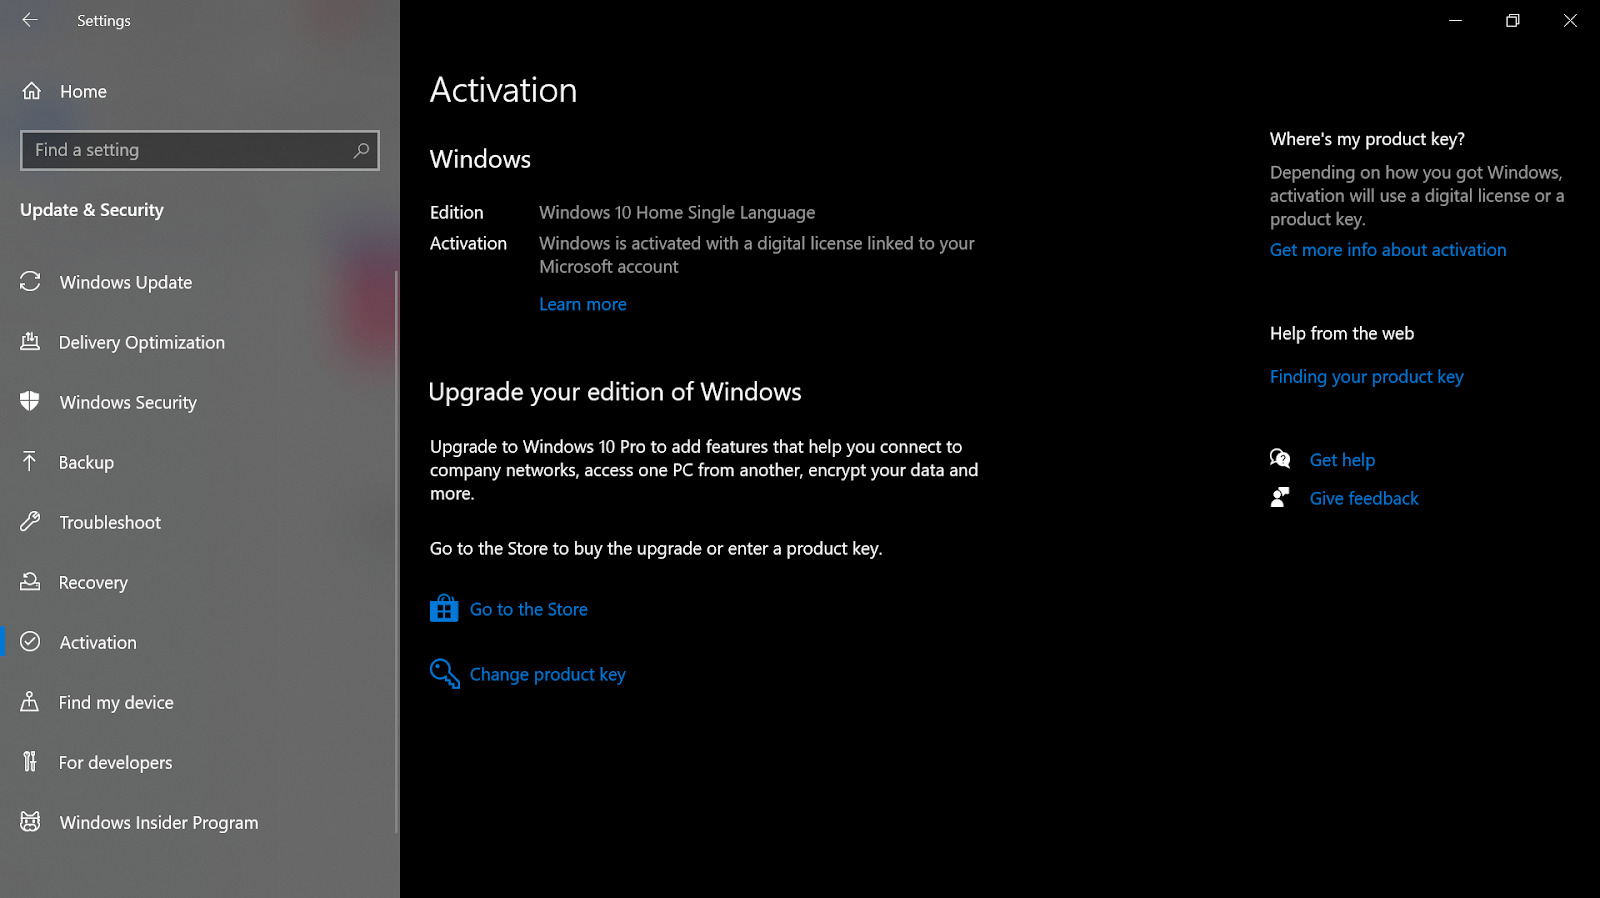Click the Delivery Optimization icon
1600x898 pixels.
tap(30, 342)
